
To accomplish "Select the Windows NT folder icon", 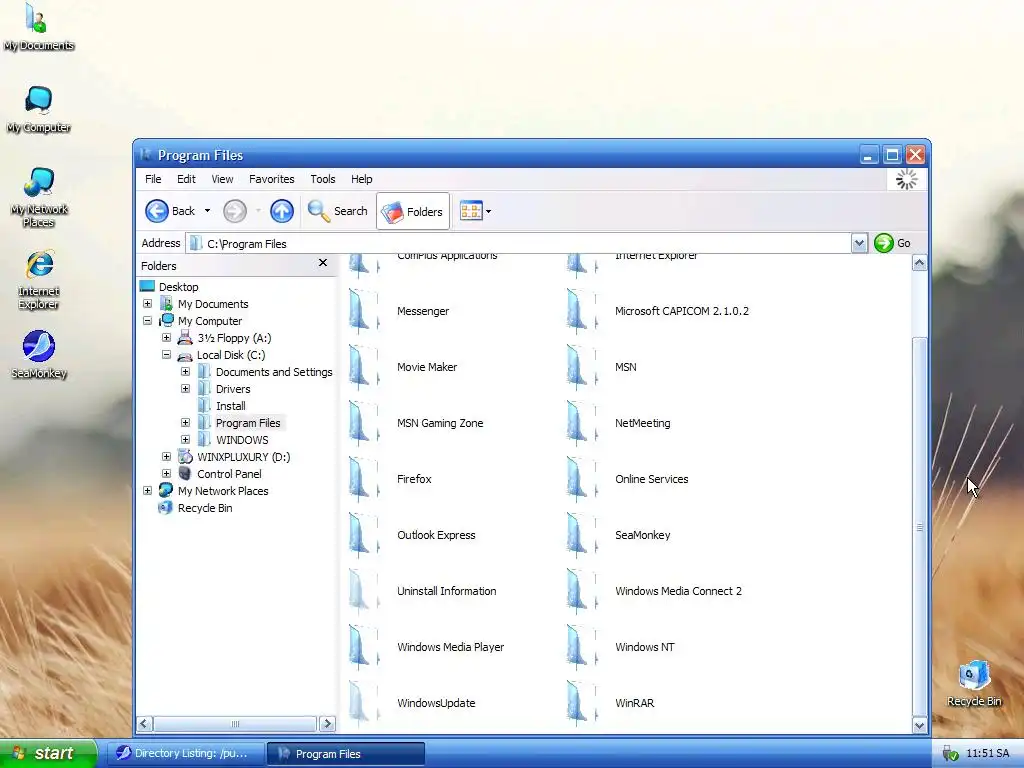I will pyautogui.click(x=582, y=647).
